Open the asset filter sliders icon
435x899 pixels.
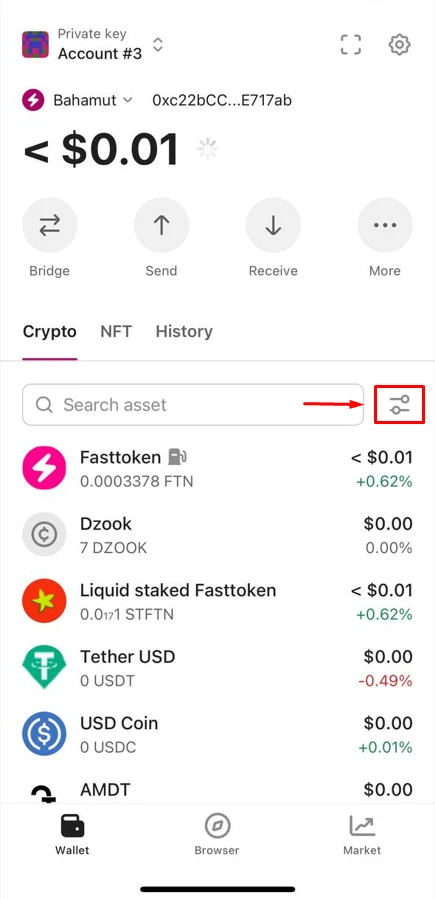pyautogui.click(x=399, y=405)
